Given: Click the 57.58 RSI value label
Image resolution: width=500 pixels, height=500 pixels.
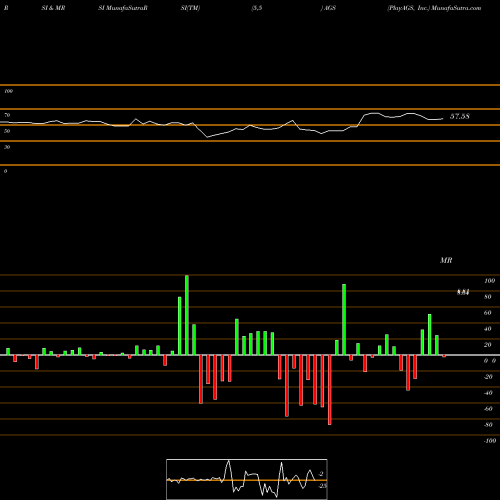Looking at the screenshot, I should [x=460, y=116].
